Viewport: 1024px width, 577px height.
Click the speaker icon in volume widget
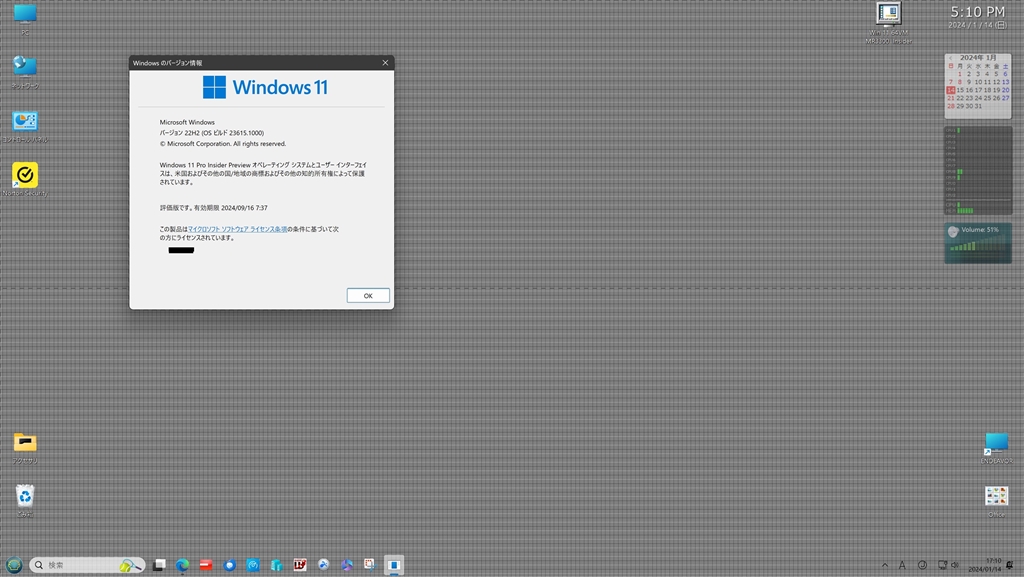point(953,231)
